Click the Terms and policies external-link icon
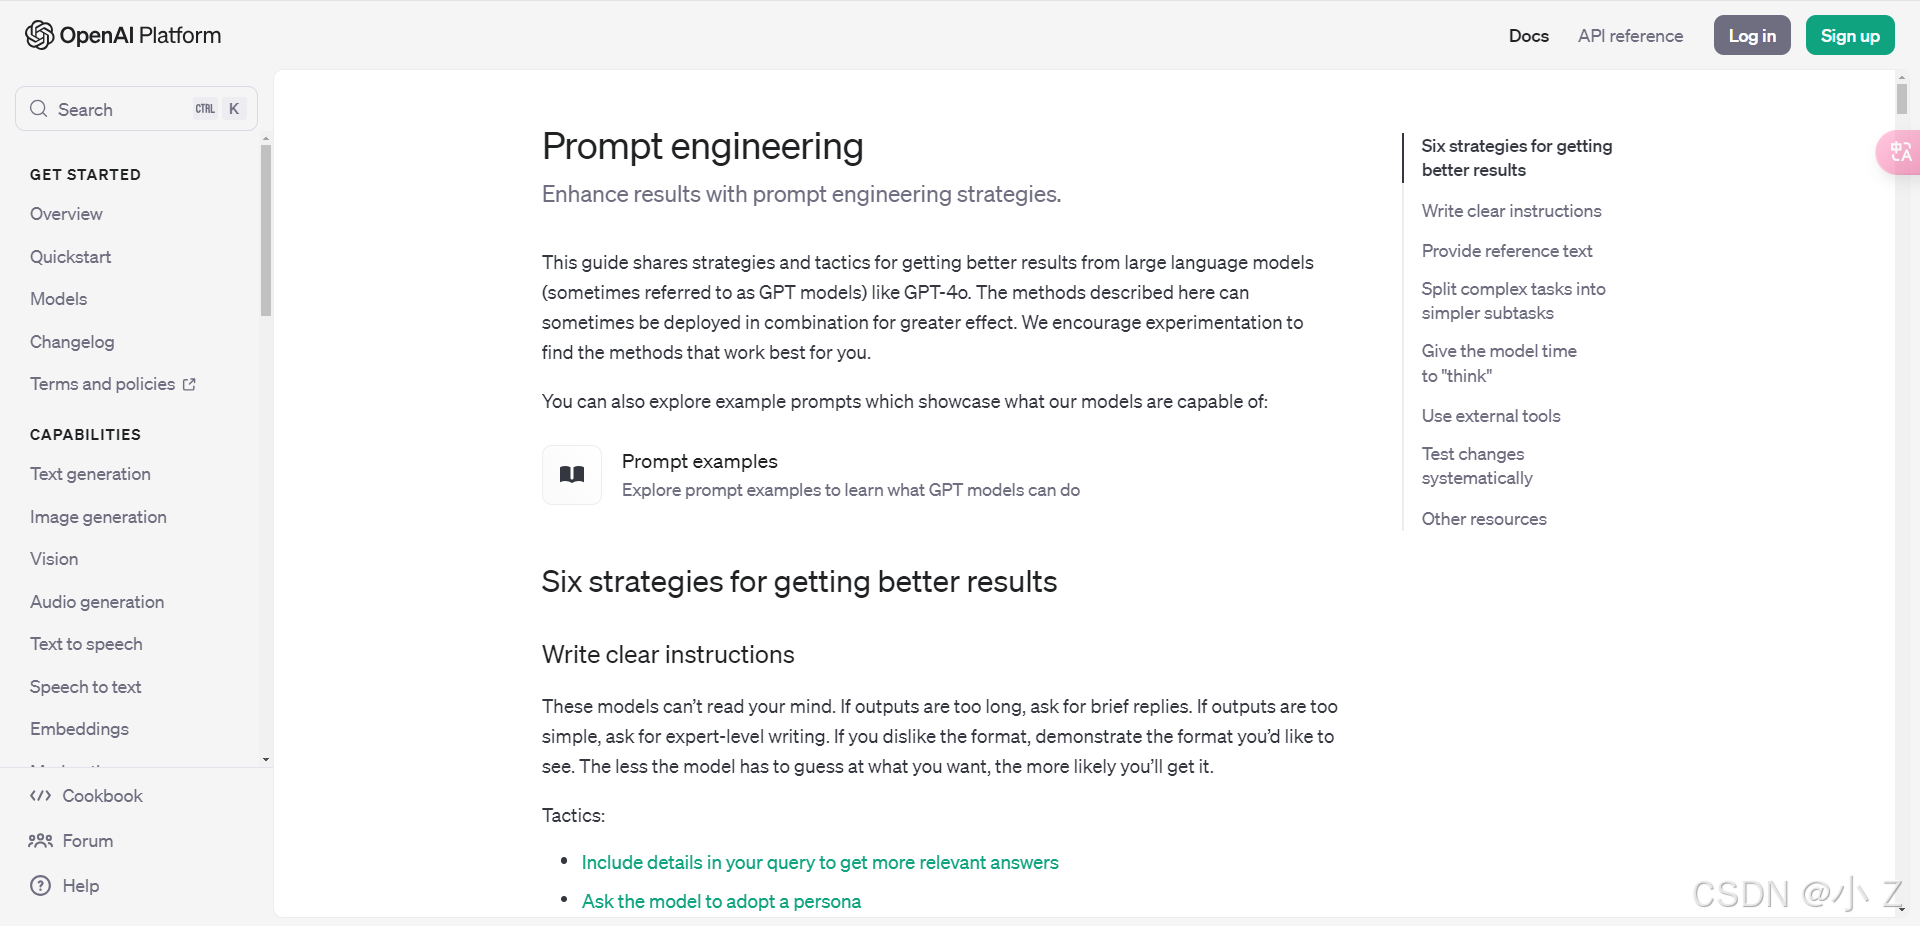 (190, 384)
